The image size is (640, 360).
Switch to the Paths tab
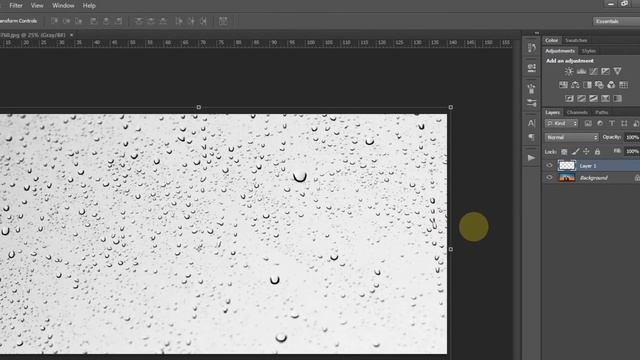pos(602,112)
